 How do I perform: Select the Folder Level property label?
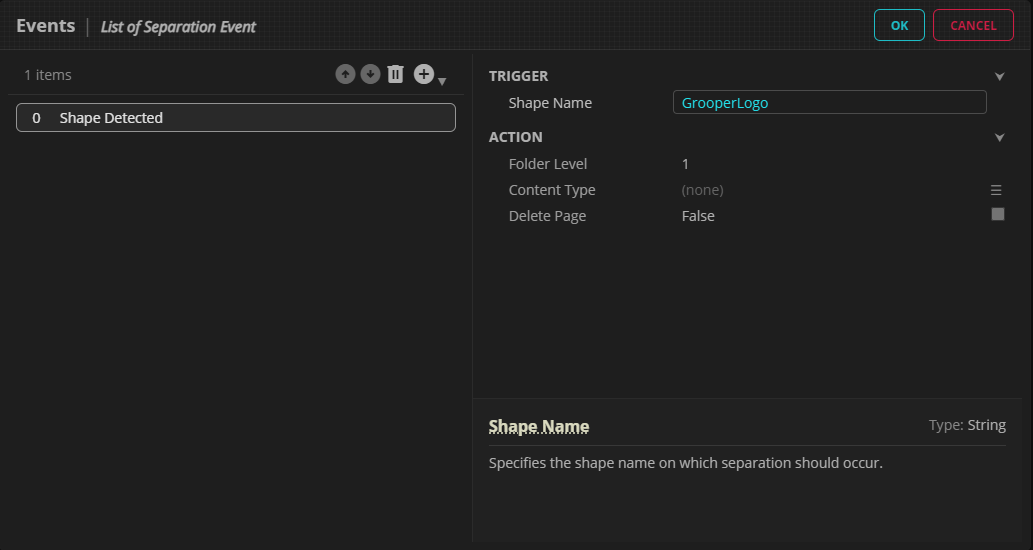tap(548, 164)
